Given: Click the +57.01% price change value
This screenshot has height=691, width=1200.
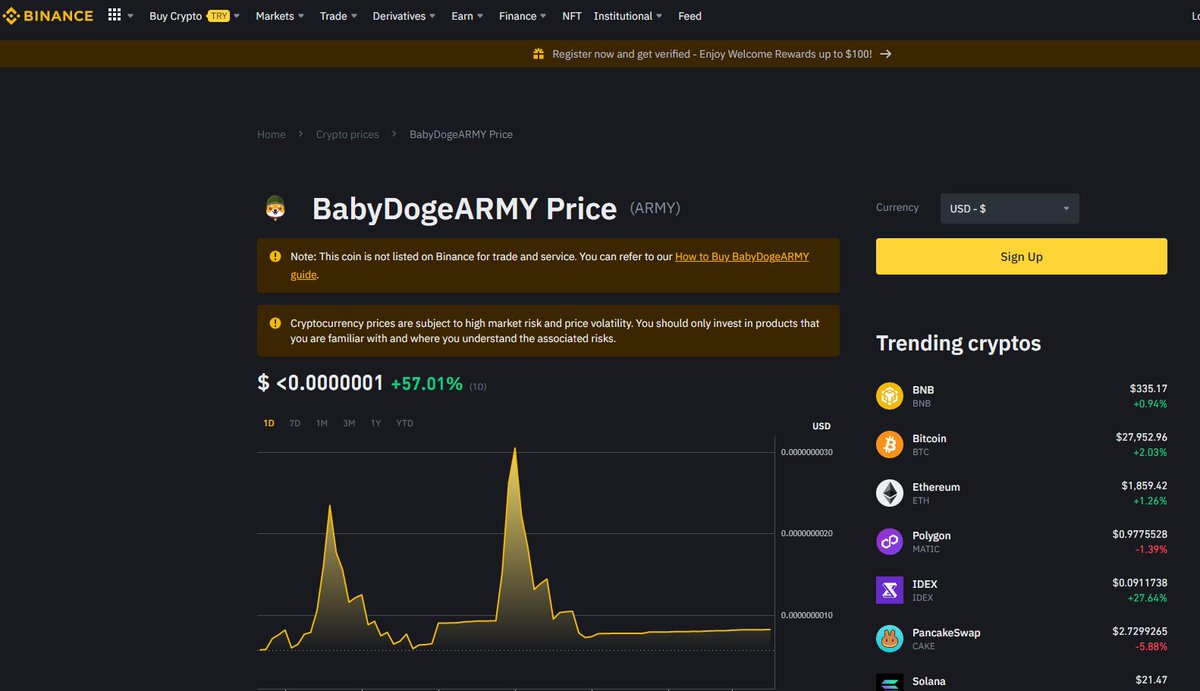Looking at the screenshot, I should tap(426, 383).
